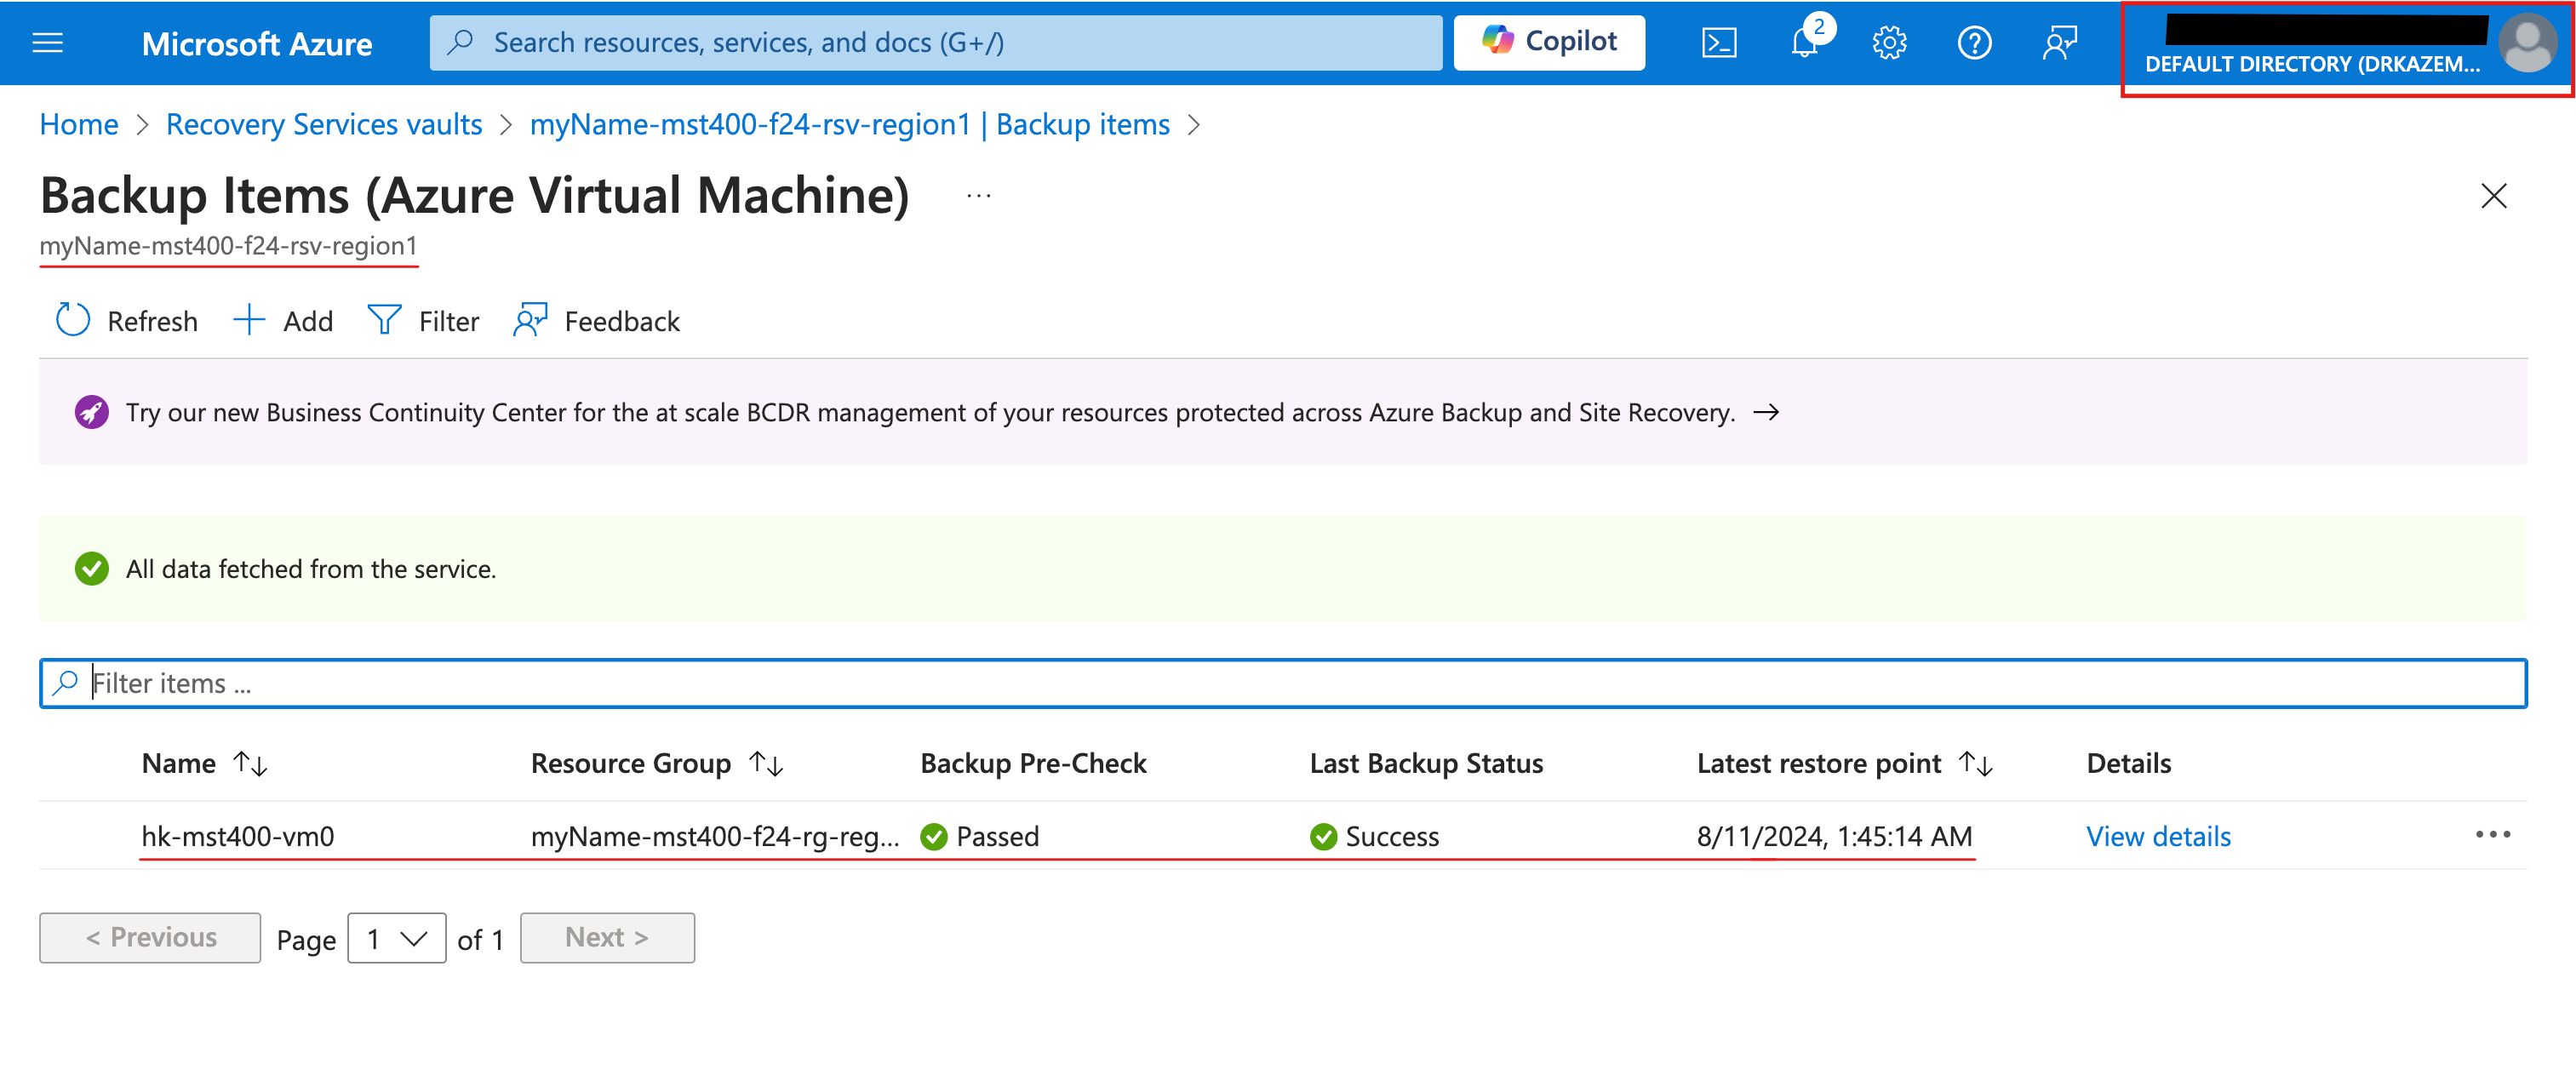
Task: Click the 8/11/2024, 1:45:14 AM restore point
Action: click(1834, 836)
